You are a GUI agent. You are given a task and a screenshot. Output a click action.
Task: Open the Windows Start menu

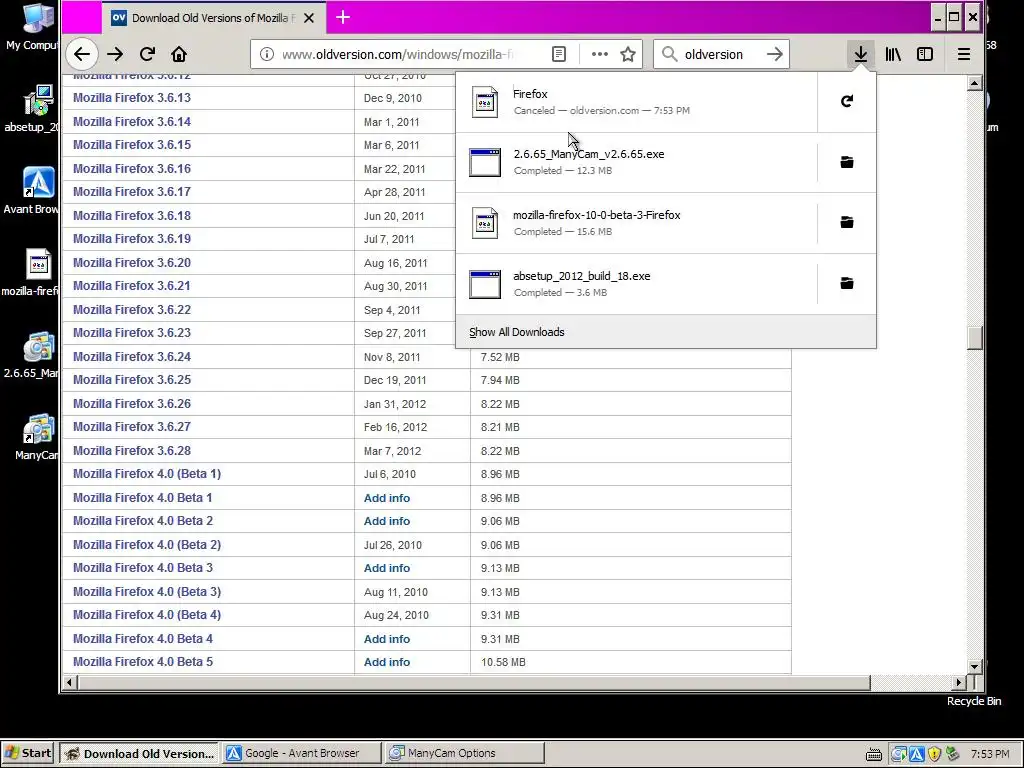[x=28, y=753]
